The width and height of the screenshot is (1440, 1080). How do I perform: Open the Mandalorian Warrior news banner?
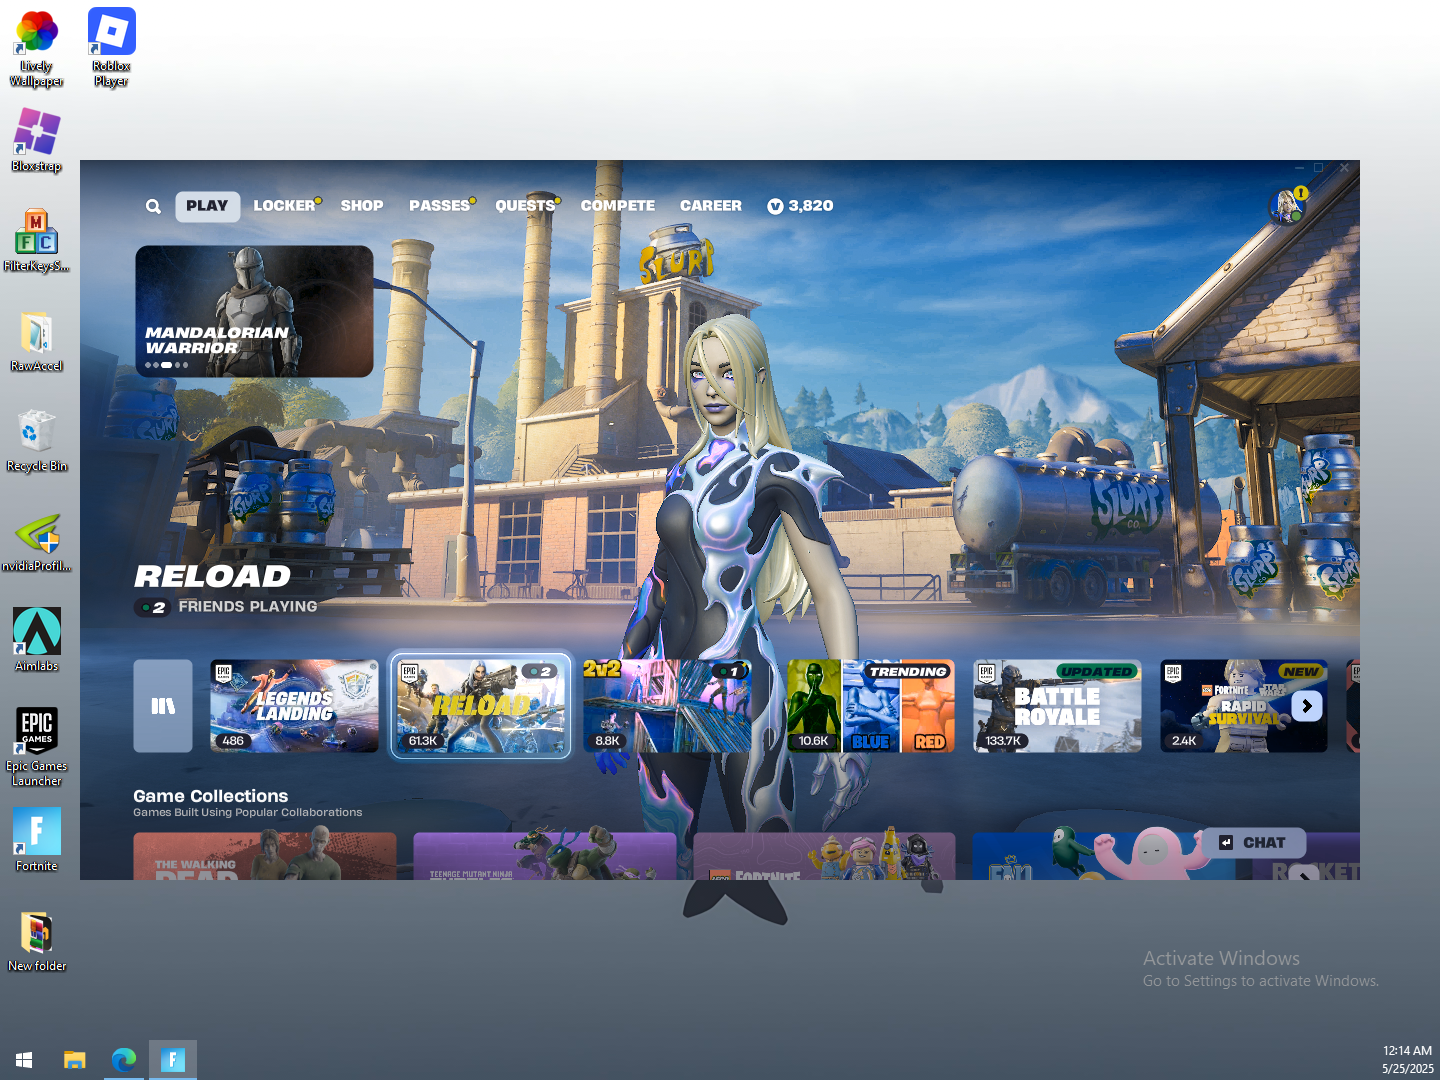[x=254, y=311]
